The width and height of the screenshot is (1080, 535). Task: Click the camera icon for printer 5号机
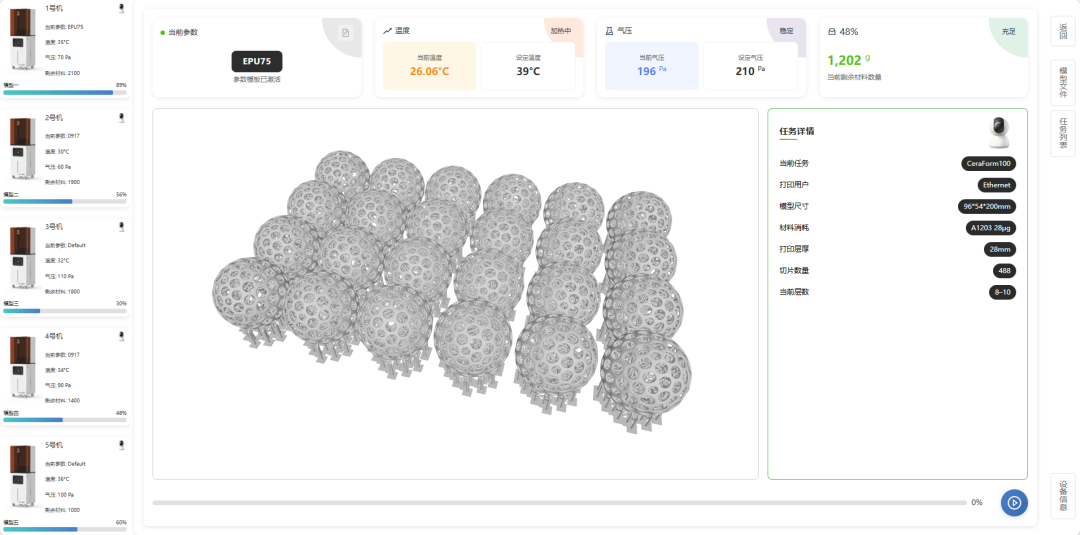pos(121,445)
